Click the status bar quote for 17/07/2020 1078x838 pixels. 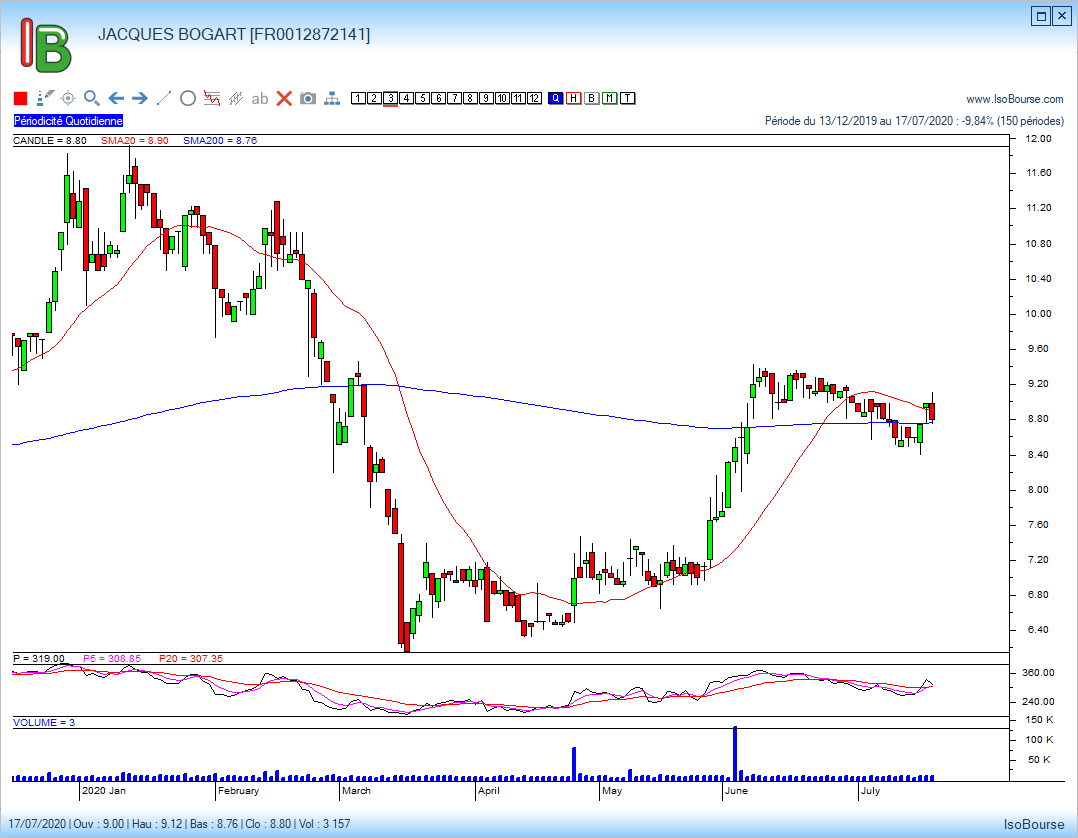click(x=179, y=824)
